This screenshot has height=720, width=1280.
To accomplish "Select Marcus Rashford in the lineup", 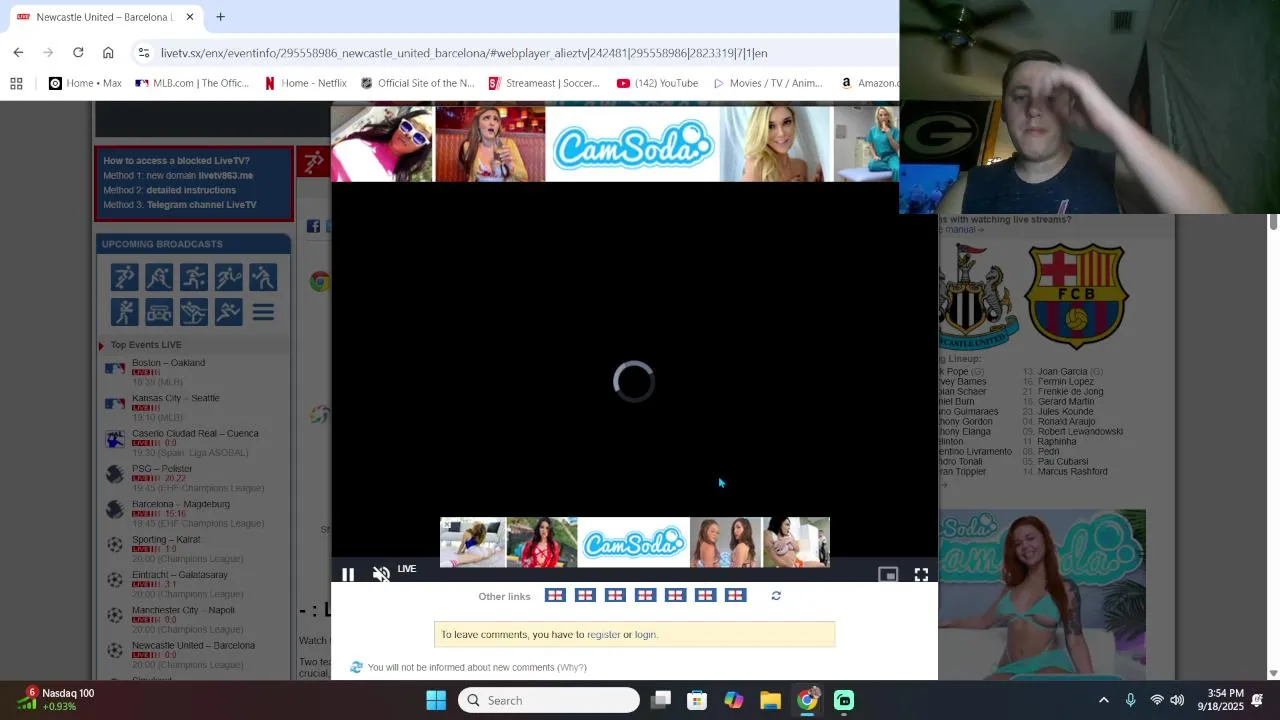I will point(1072,472).
